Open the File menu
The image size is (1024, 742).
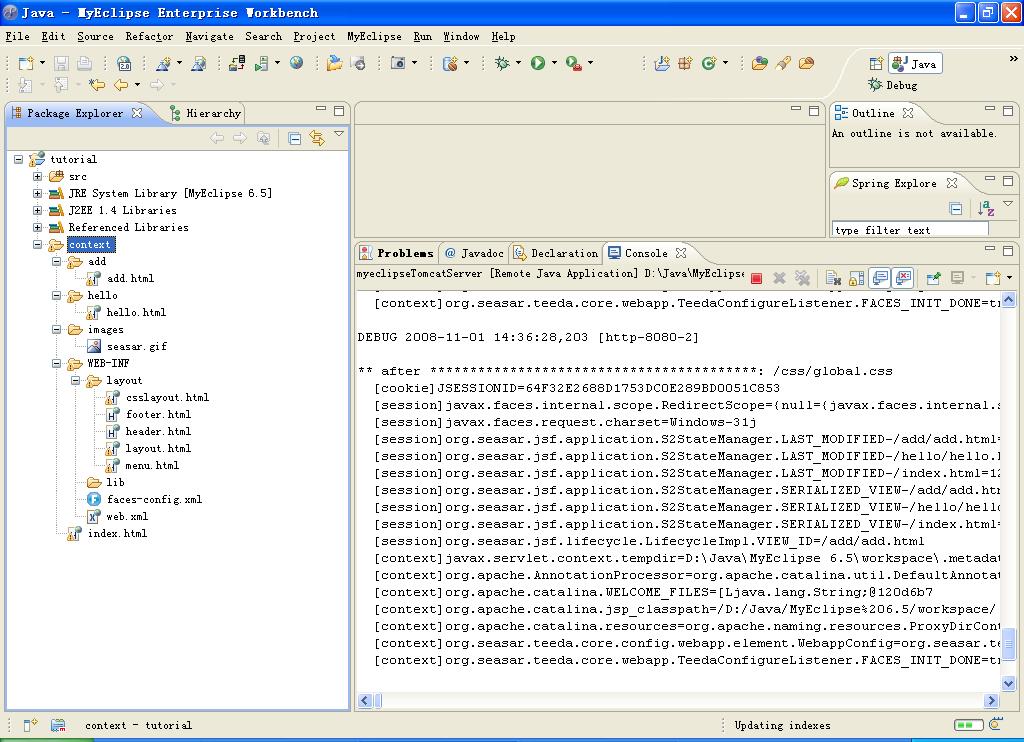(17, 37)
